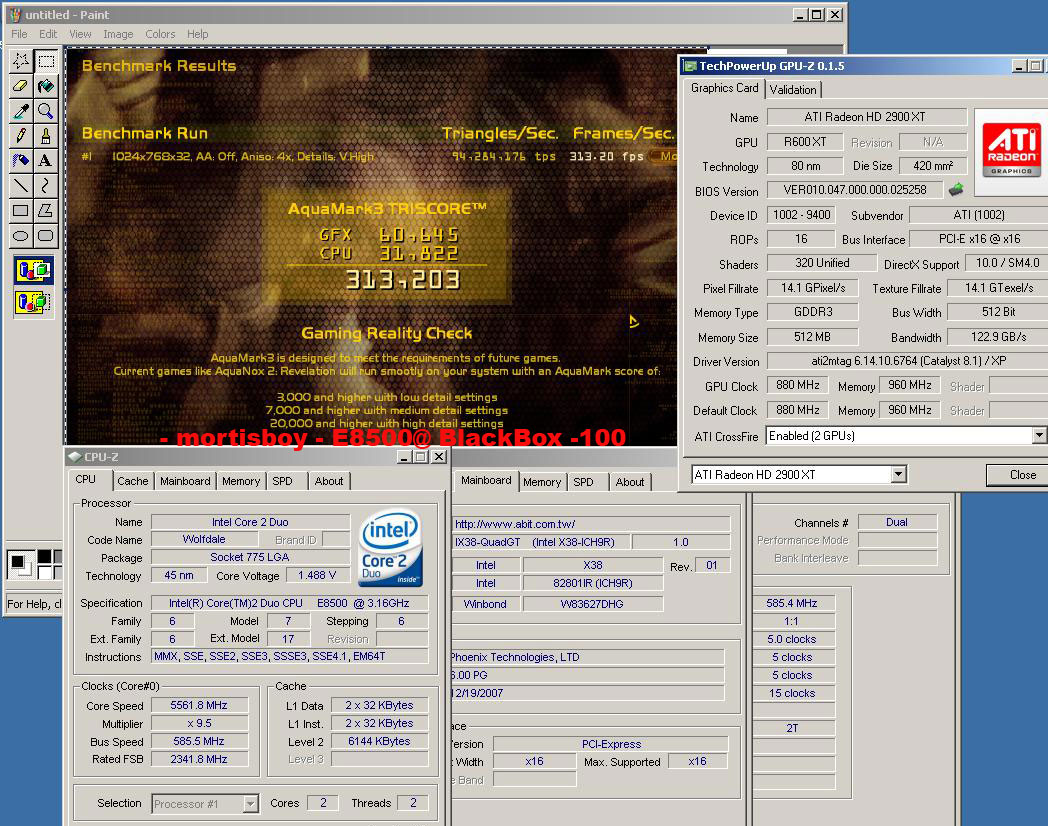Click the Rated FSB 2341.8 MHz value
Image resolution: width=1048 pixels, height=826 pixels.
click(x=199, y=760)
